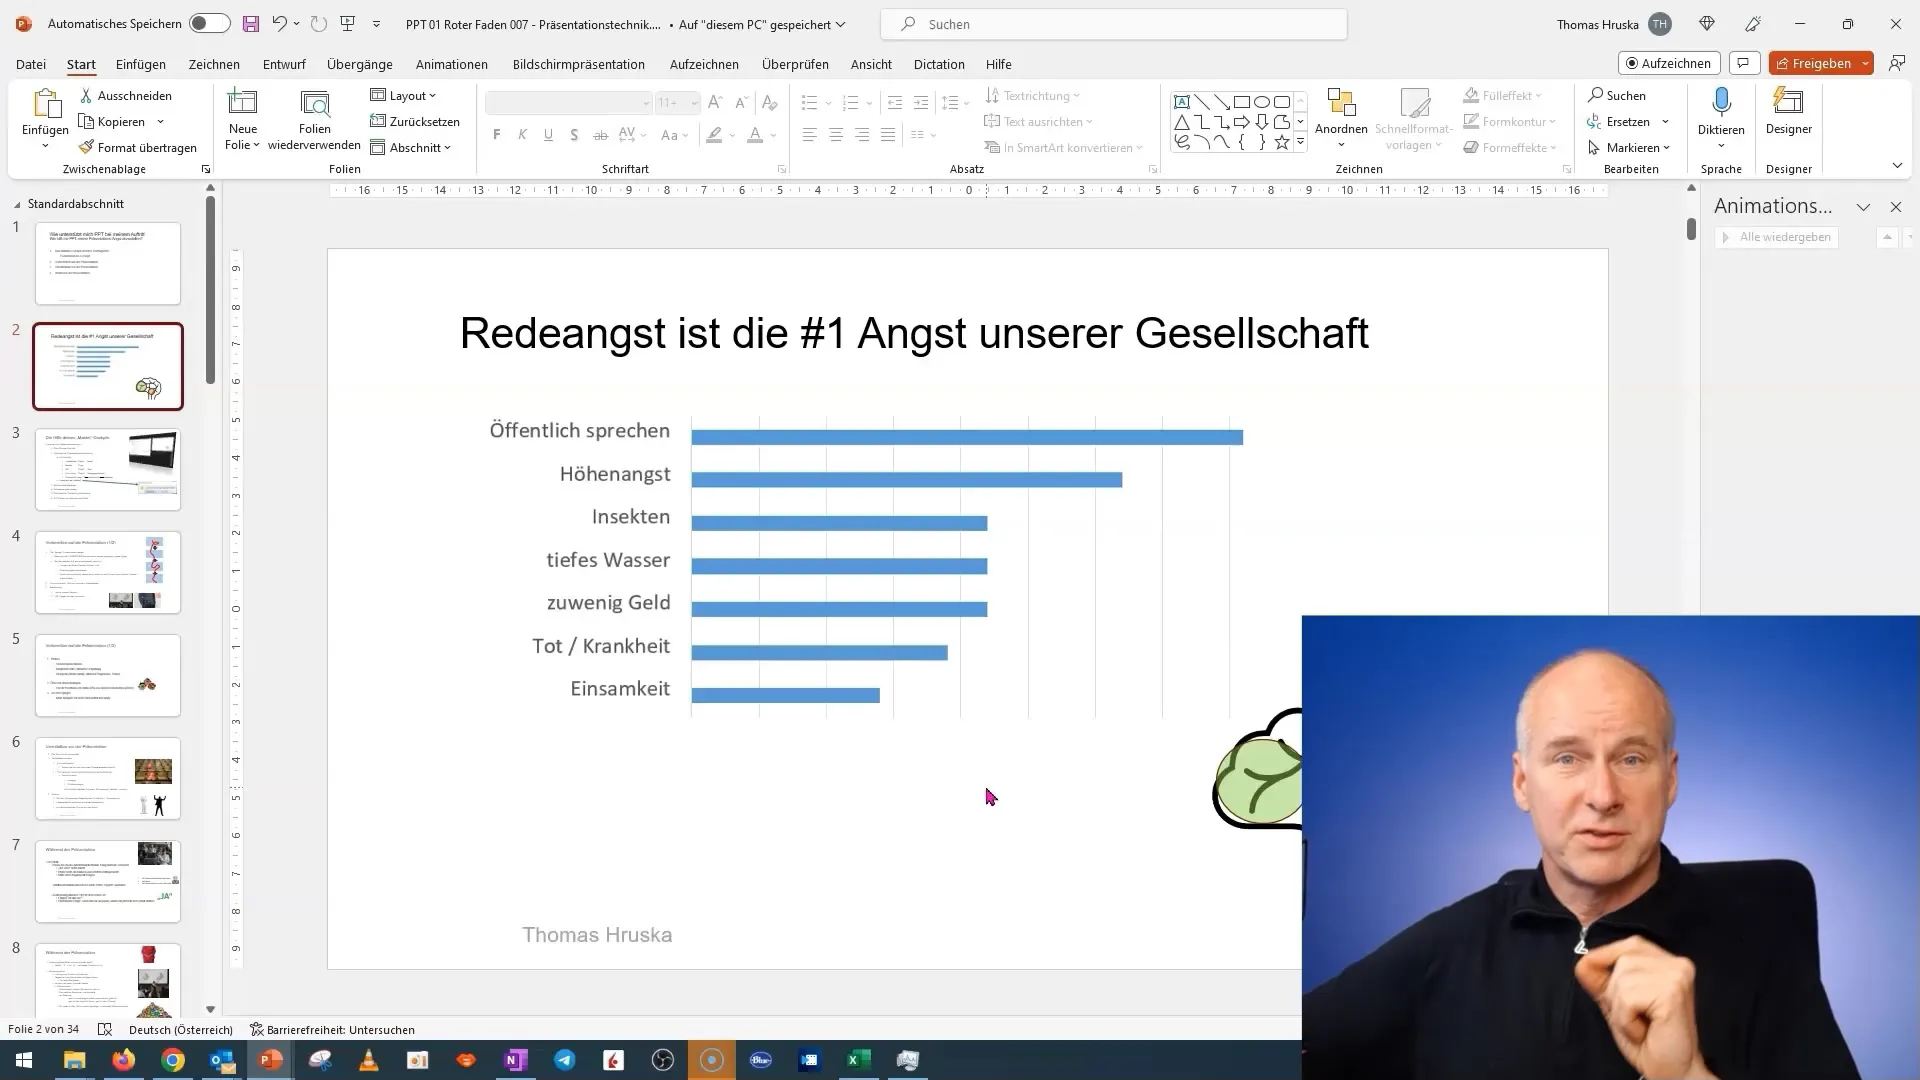The image size is (1920, 1080).
Task: Click the Redo/repeat icon
Action: click(319, 24)
